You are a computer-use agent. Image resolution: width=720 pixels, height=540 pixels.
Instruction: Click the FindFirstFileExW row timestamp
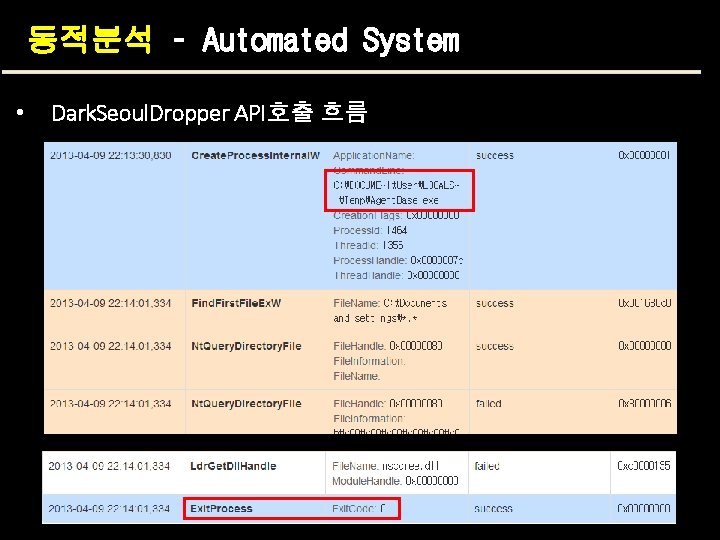coord(111,303)
